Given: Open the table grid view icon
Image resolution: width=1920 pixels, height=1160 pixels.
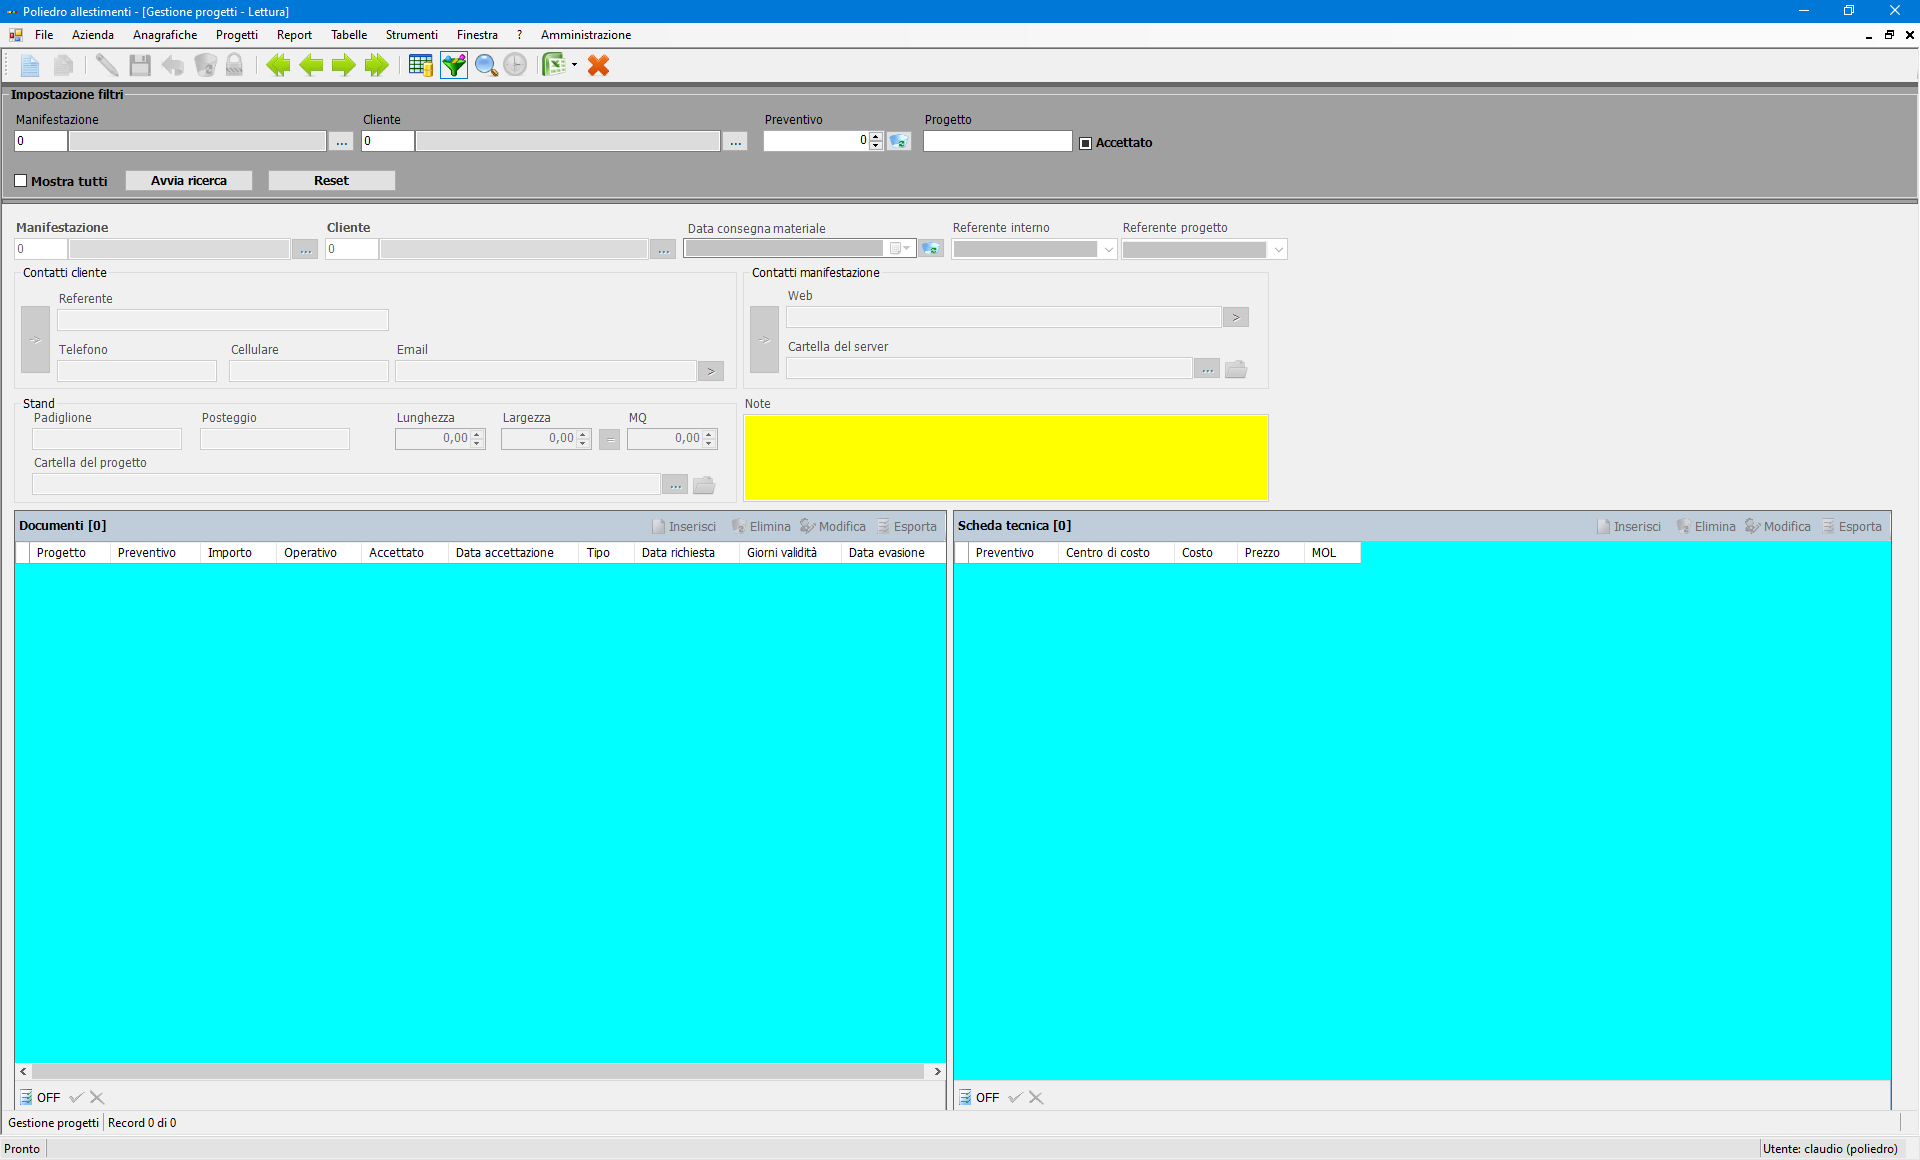Looking at the screenshot, I should tap(421, 65).
